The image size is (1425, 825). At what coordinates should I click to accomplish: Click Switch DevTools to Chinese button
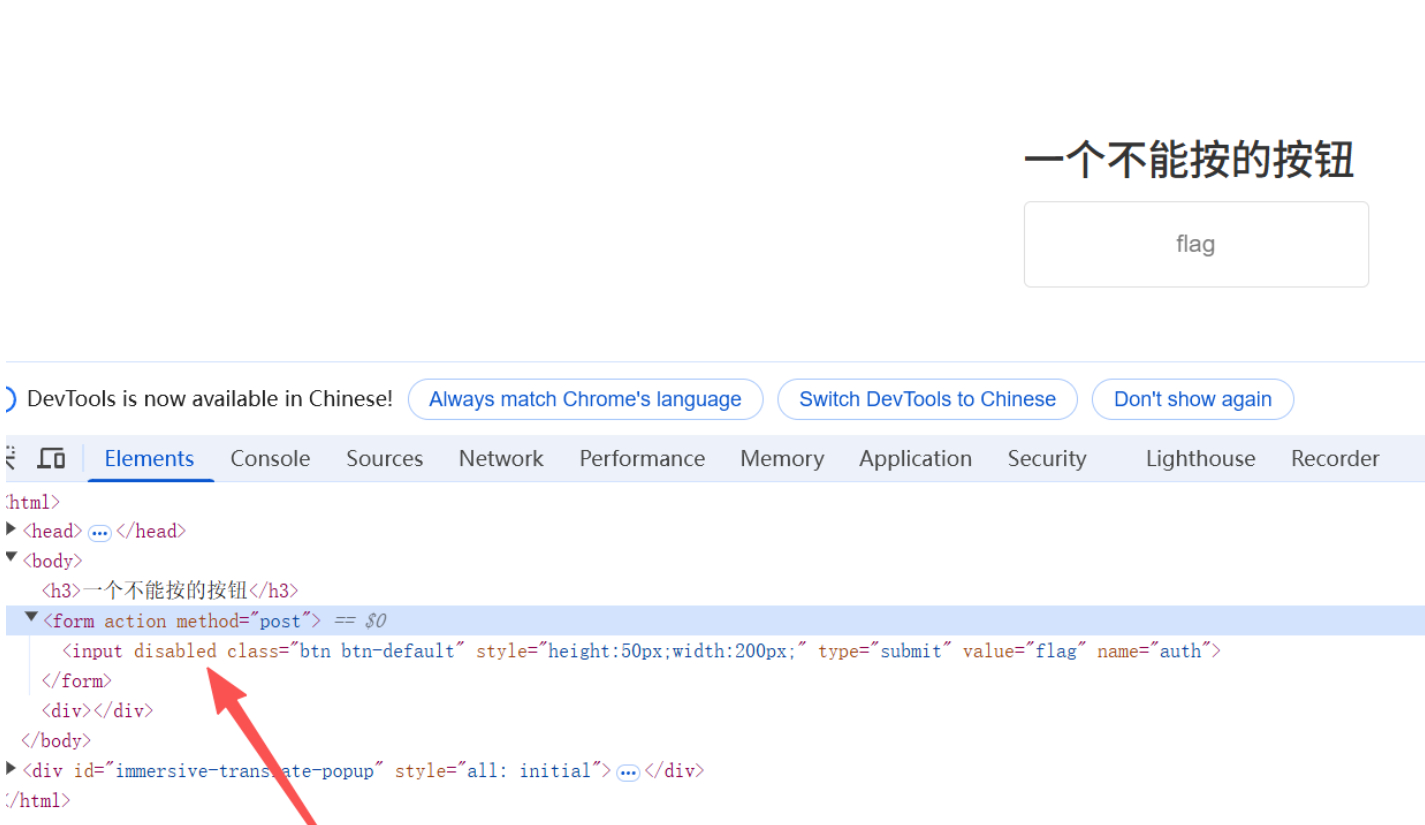pos(927,399)
